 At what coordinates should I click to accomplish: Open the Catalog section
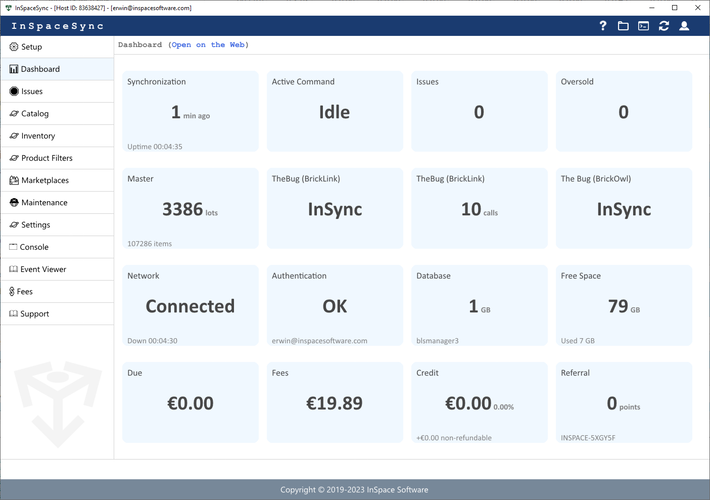(x=35, y=114)
